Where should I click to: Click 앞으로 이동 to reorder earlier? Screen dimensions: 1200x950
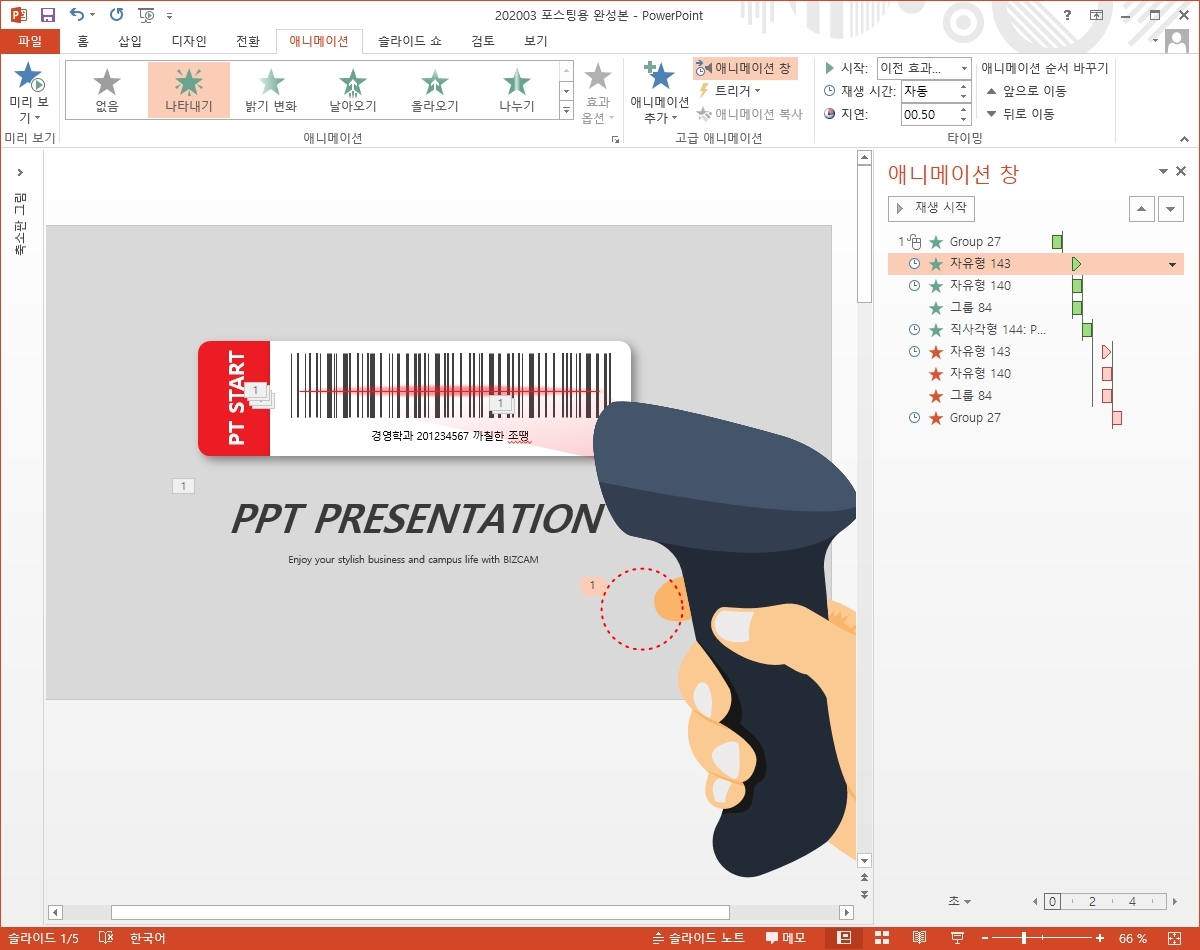click(1027, 91)
